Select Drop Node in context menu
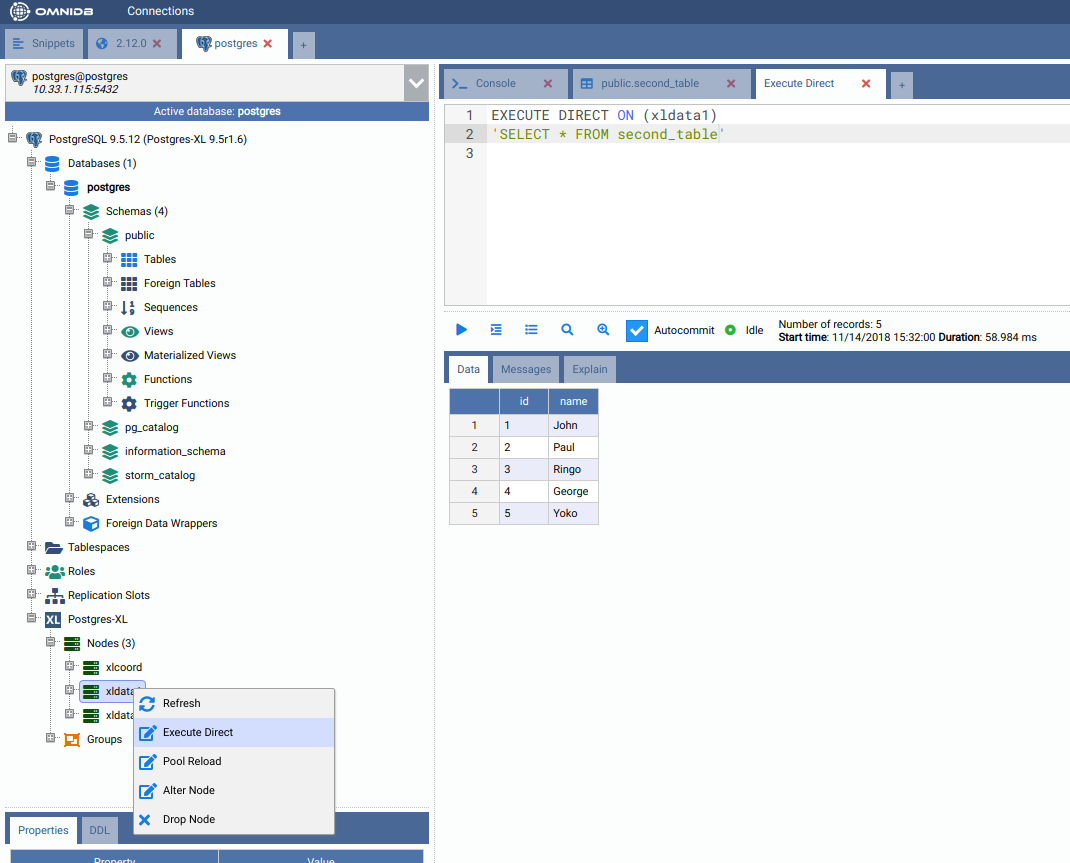 coord(189,819)
